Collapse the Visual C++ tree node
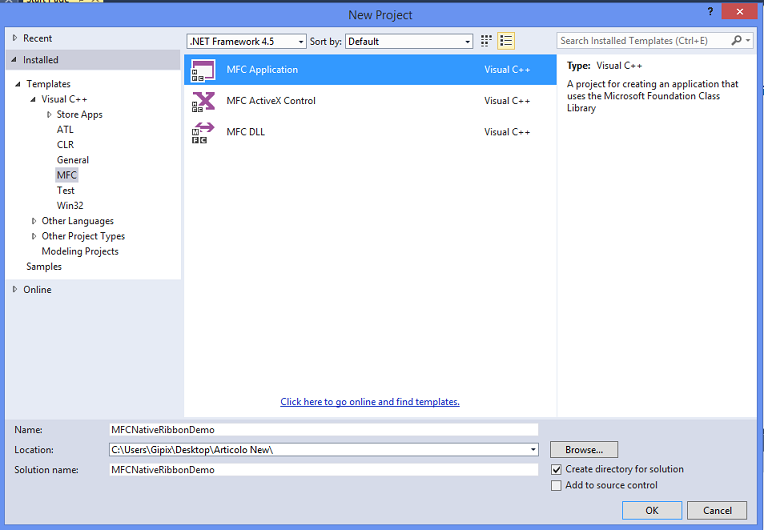The image size is (764, 530). (33, 99)
